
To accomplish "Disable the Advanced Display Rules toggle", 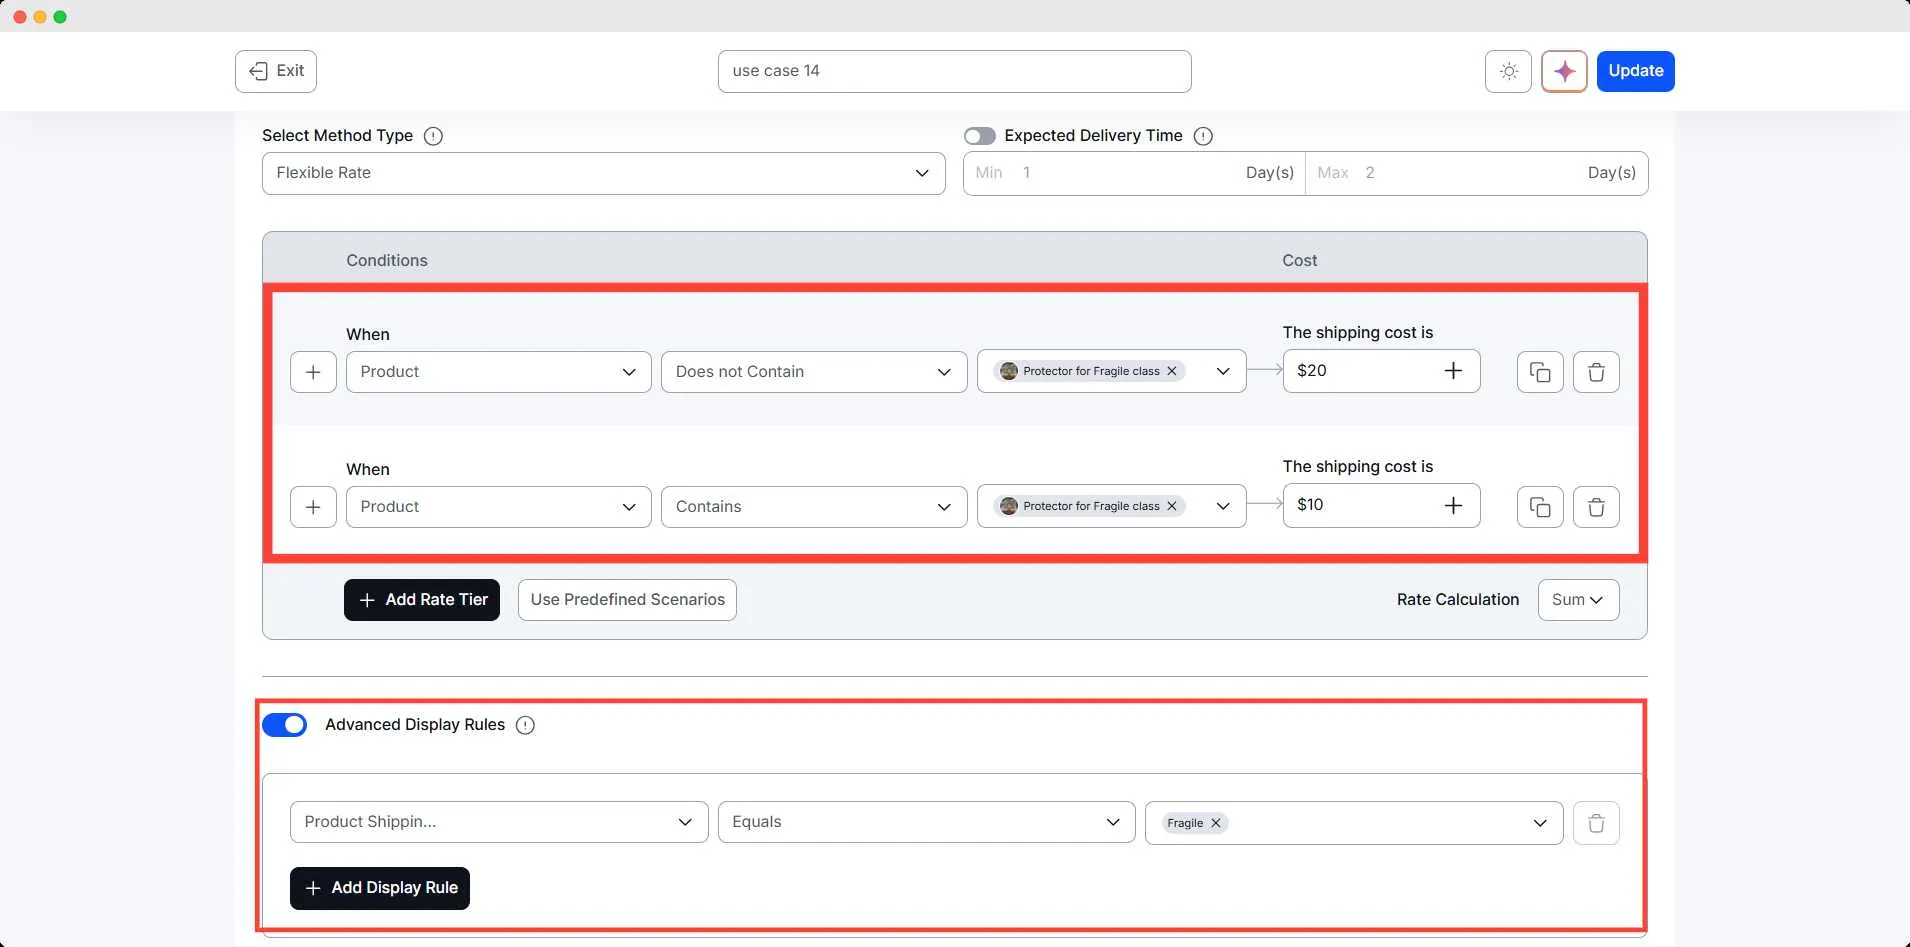I will click(x=285, y=725).
